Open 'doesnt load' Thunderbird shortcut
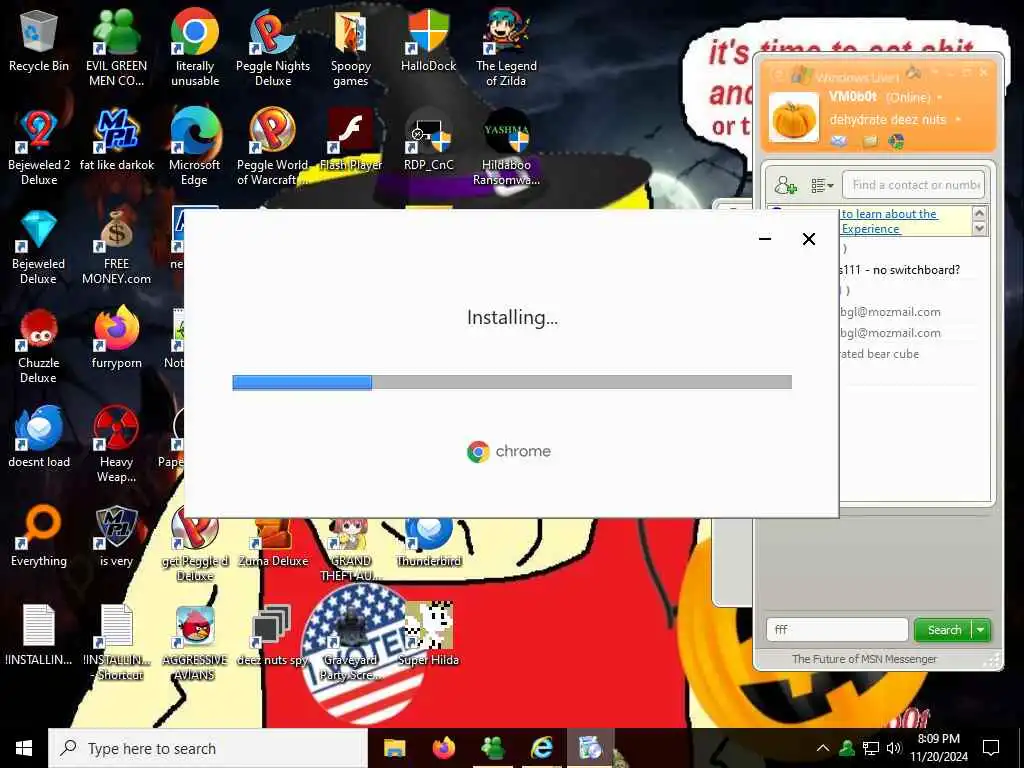 [39, 438]
